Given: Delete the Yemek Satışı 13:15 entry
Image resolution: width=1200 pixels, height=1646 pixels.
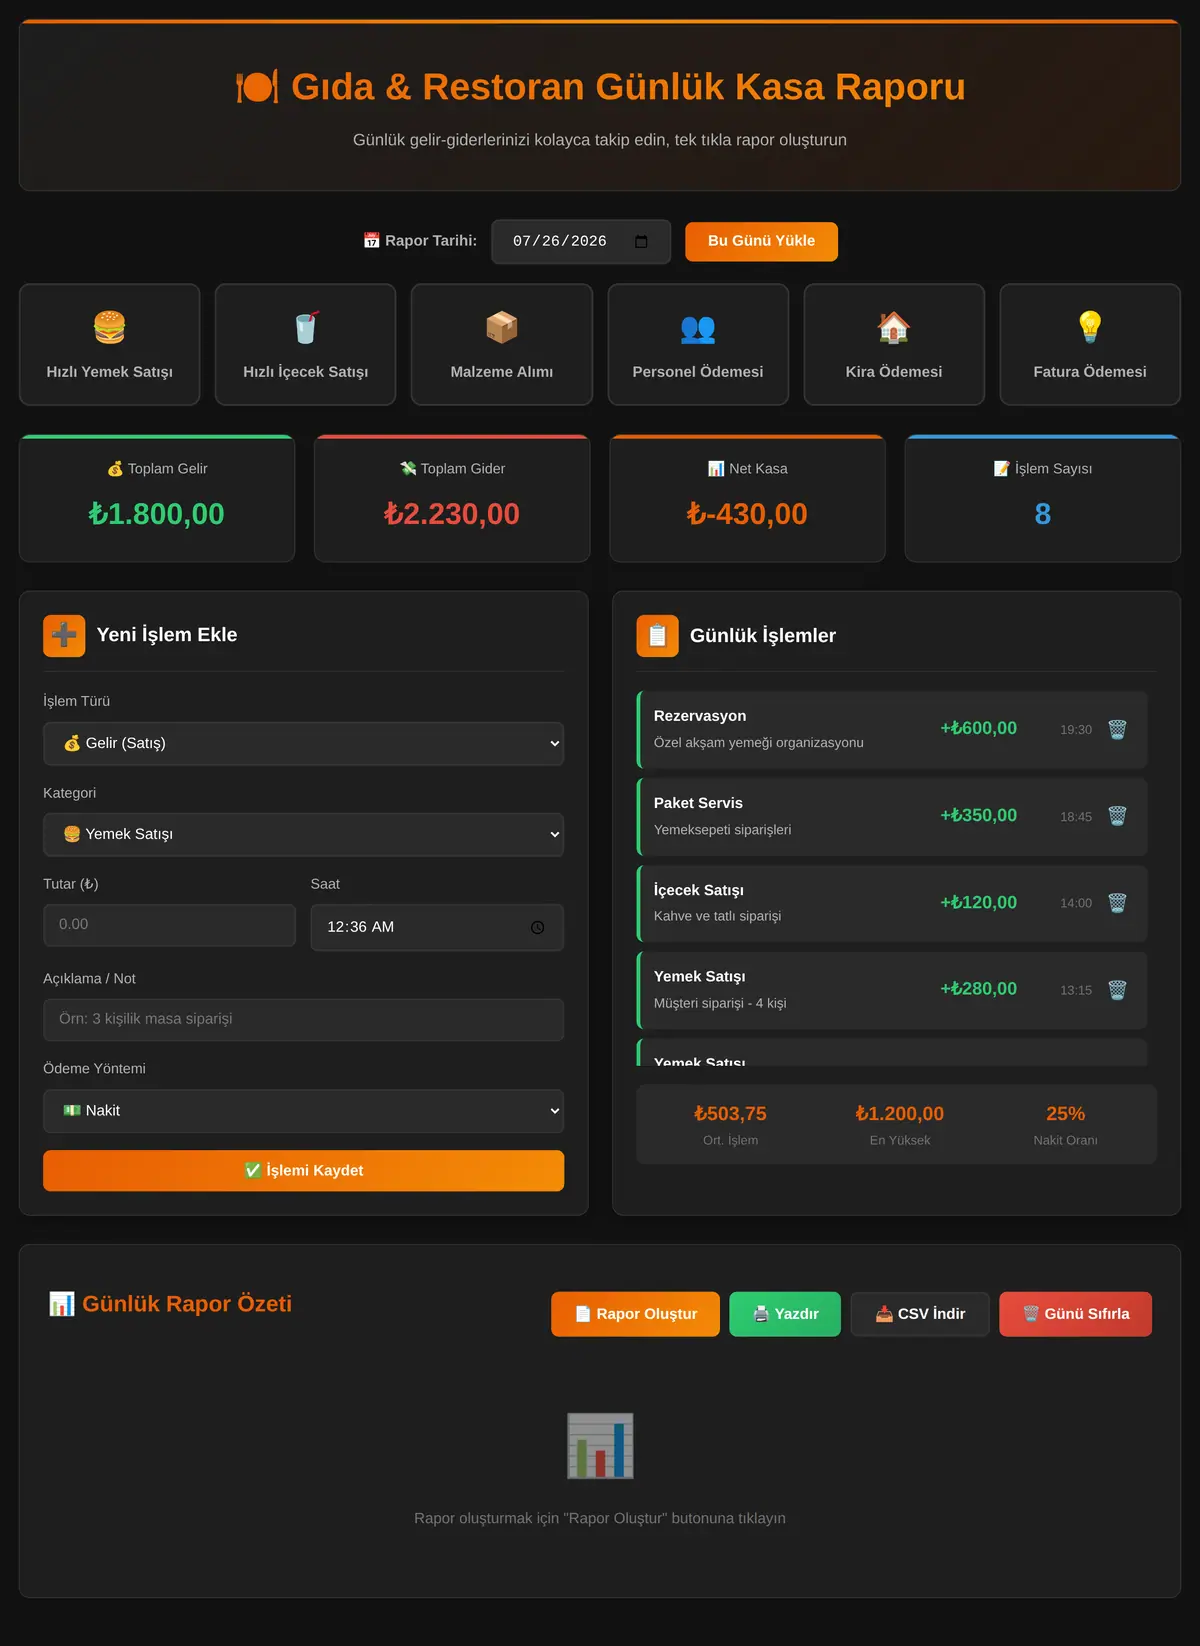Looking at the screenshot, I should (1117, 990).
